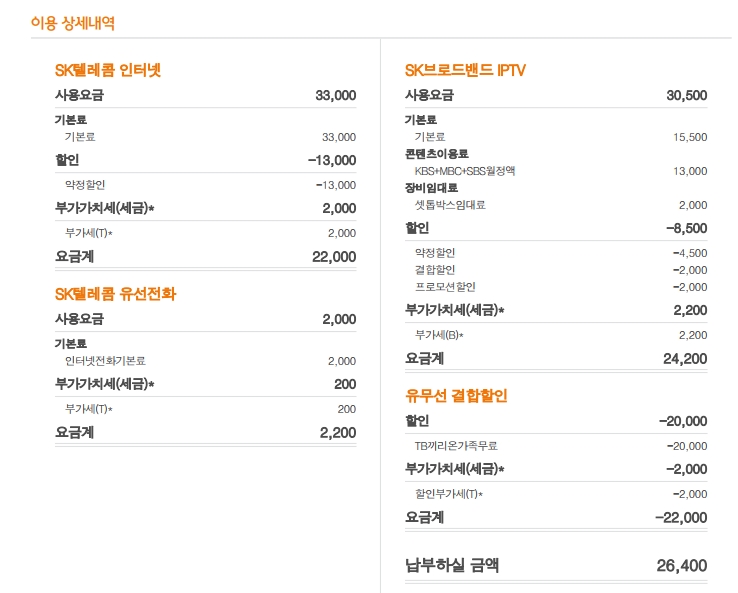The height and width of the screenshot is (593, 738).
Task: Select the SK텔레콤 인터넷 section title
Action: coord(108,70)
